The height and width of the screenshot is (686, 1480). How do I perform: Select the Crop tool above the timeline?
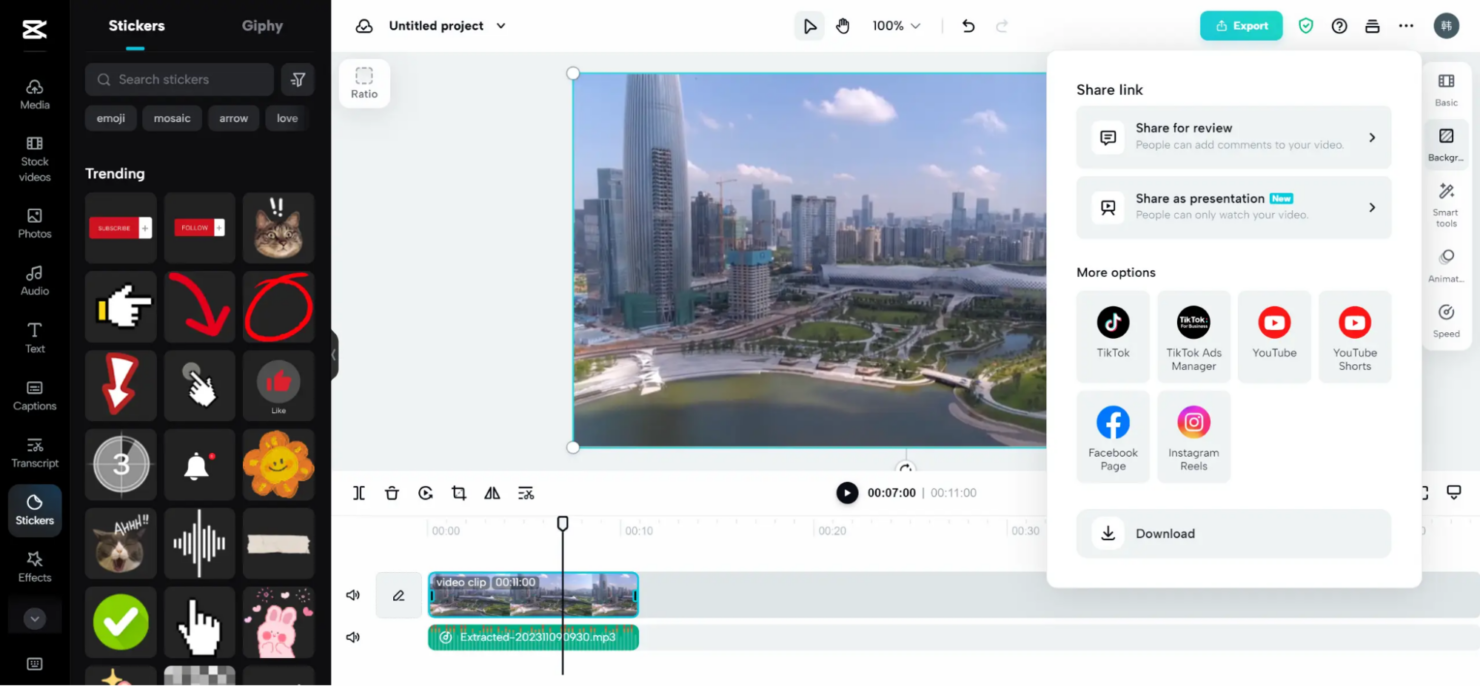coord(458,492)
